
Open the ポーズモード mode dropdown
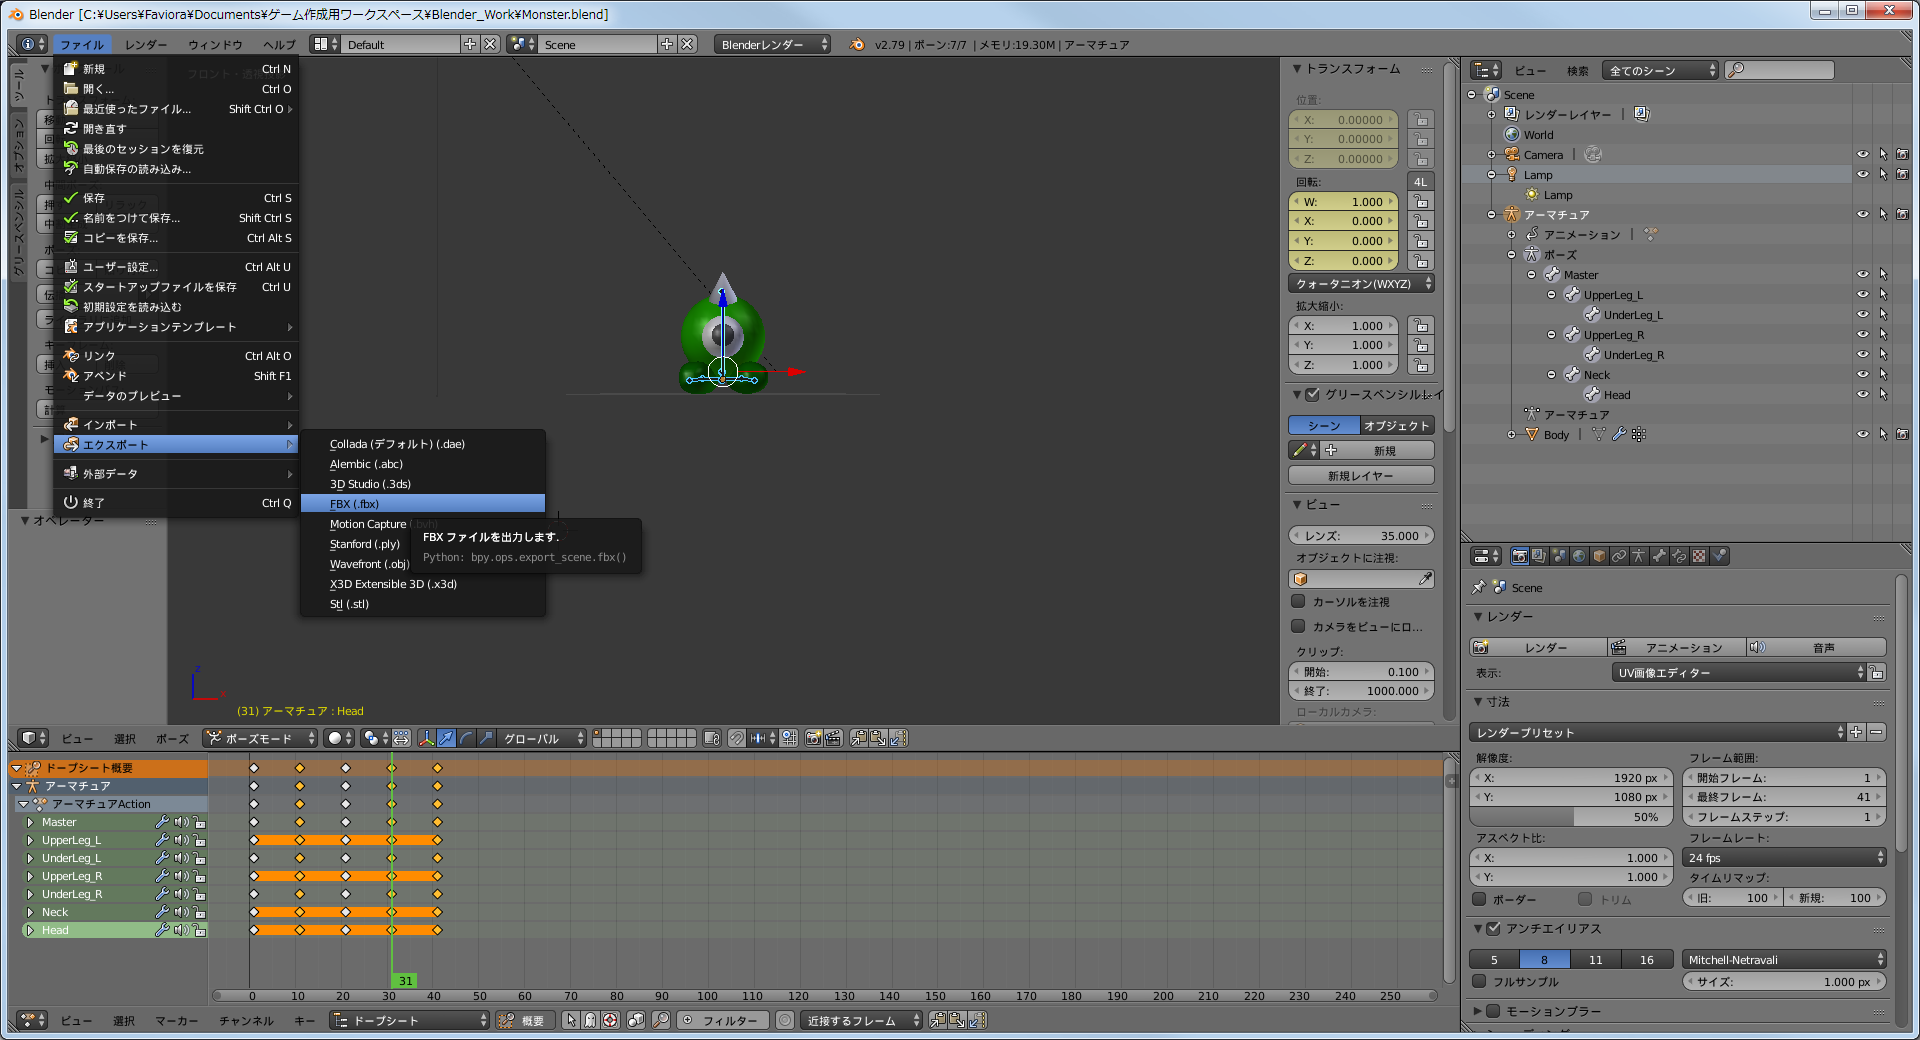(260, 738)
